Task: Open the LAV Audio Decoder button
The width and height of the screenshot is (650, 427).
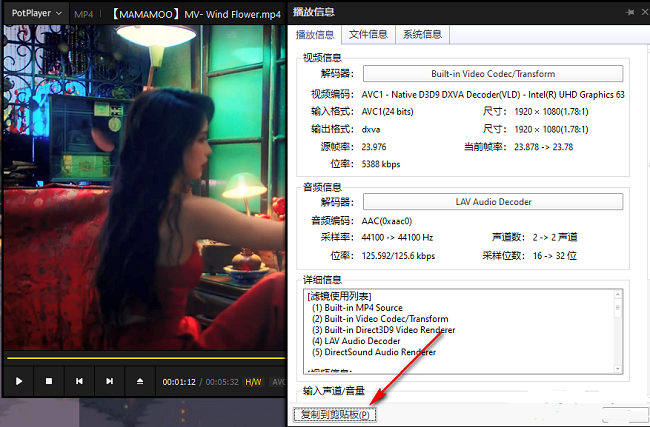Action: [x=493, y=202]
